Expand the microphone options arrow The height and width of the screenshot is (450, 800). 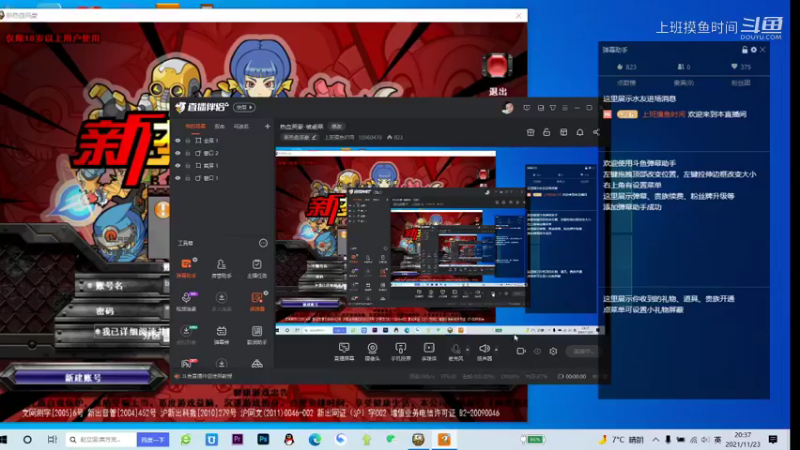[468, 349]
